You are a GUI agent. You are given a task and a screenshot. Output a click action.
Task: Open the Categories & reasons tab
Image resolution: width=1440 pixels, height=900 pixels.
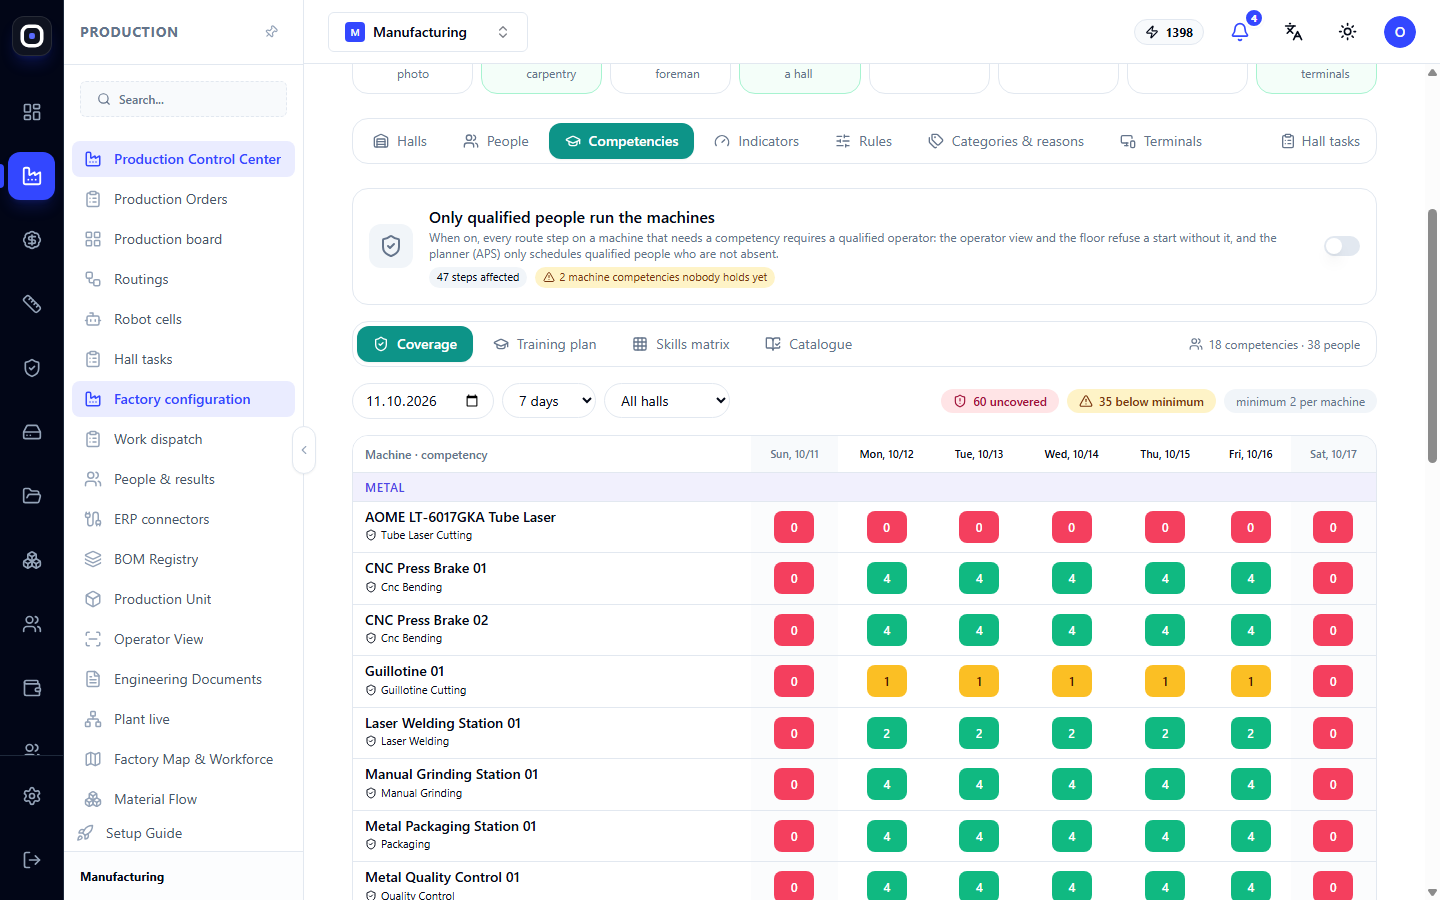1006,141
